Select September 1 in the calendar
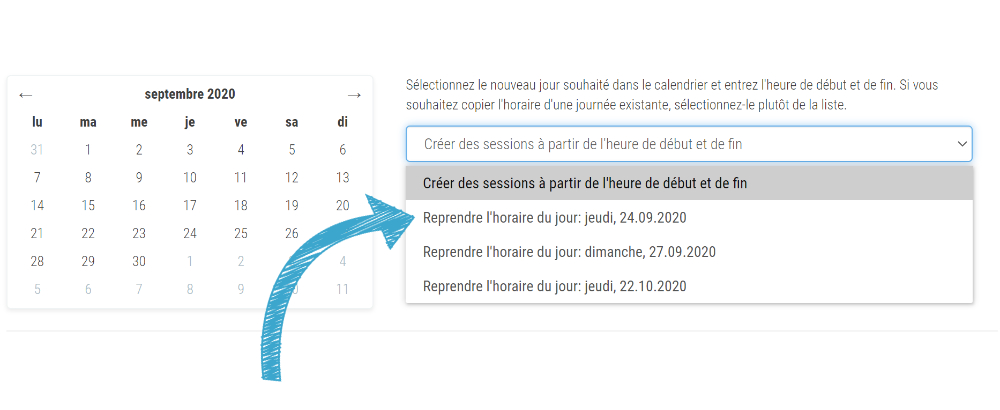Screen dimensions: 1000x410 pos(88,150)
